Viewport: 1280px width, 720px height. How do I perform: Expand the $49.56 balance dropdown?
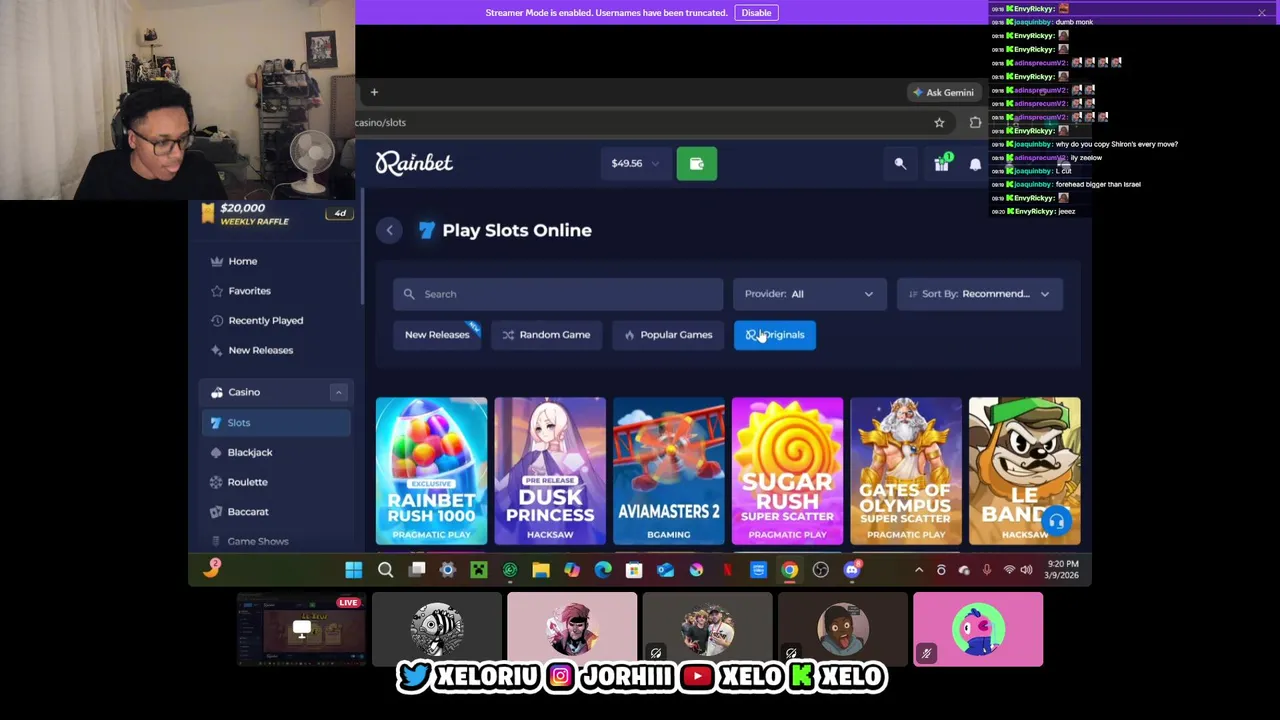[x=635, y=164]
